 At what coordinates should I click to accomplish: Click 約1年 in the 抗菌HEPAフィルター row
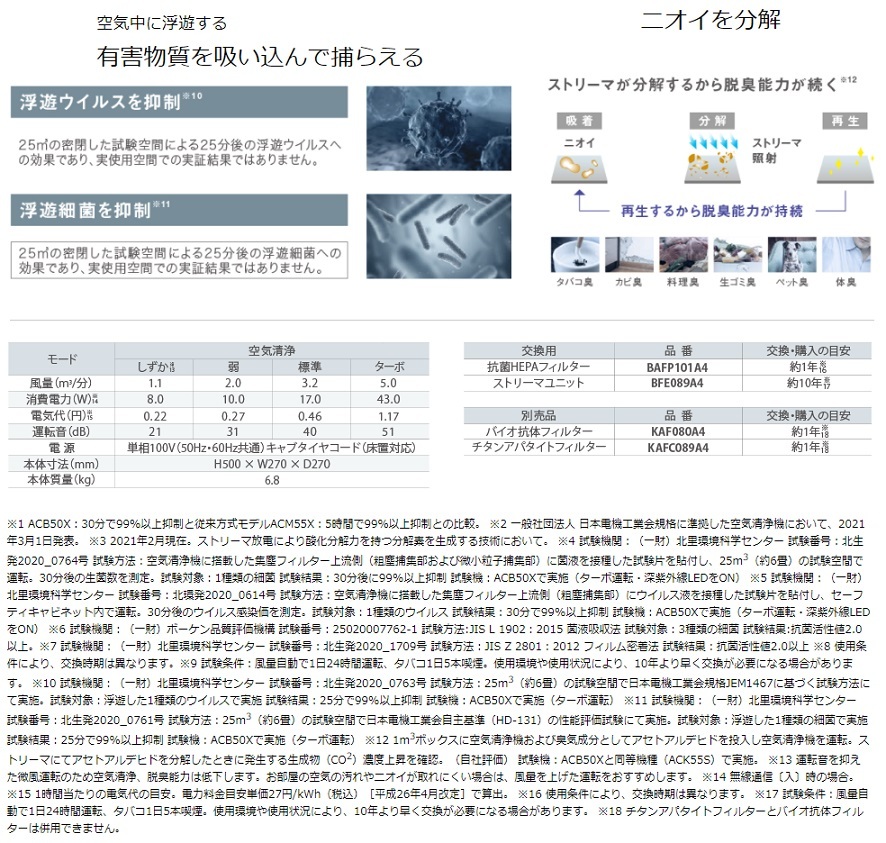click(809, 367)
